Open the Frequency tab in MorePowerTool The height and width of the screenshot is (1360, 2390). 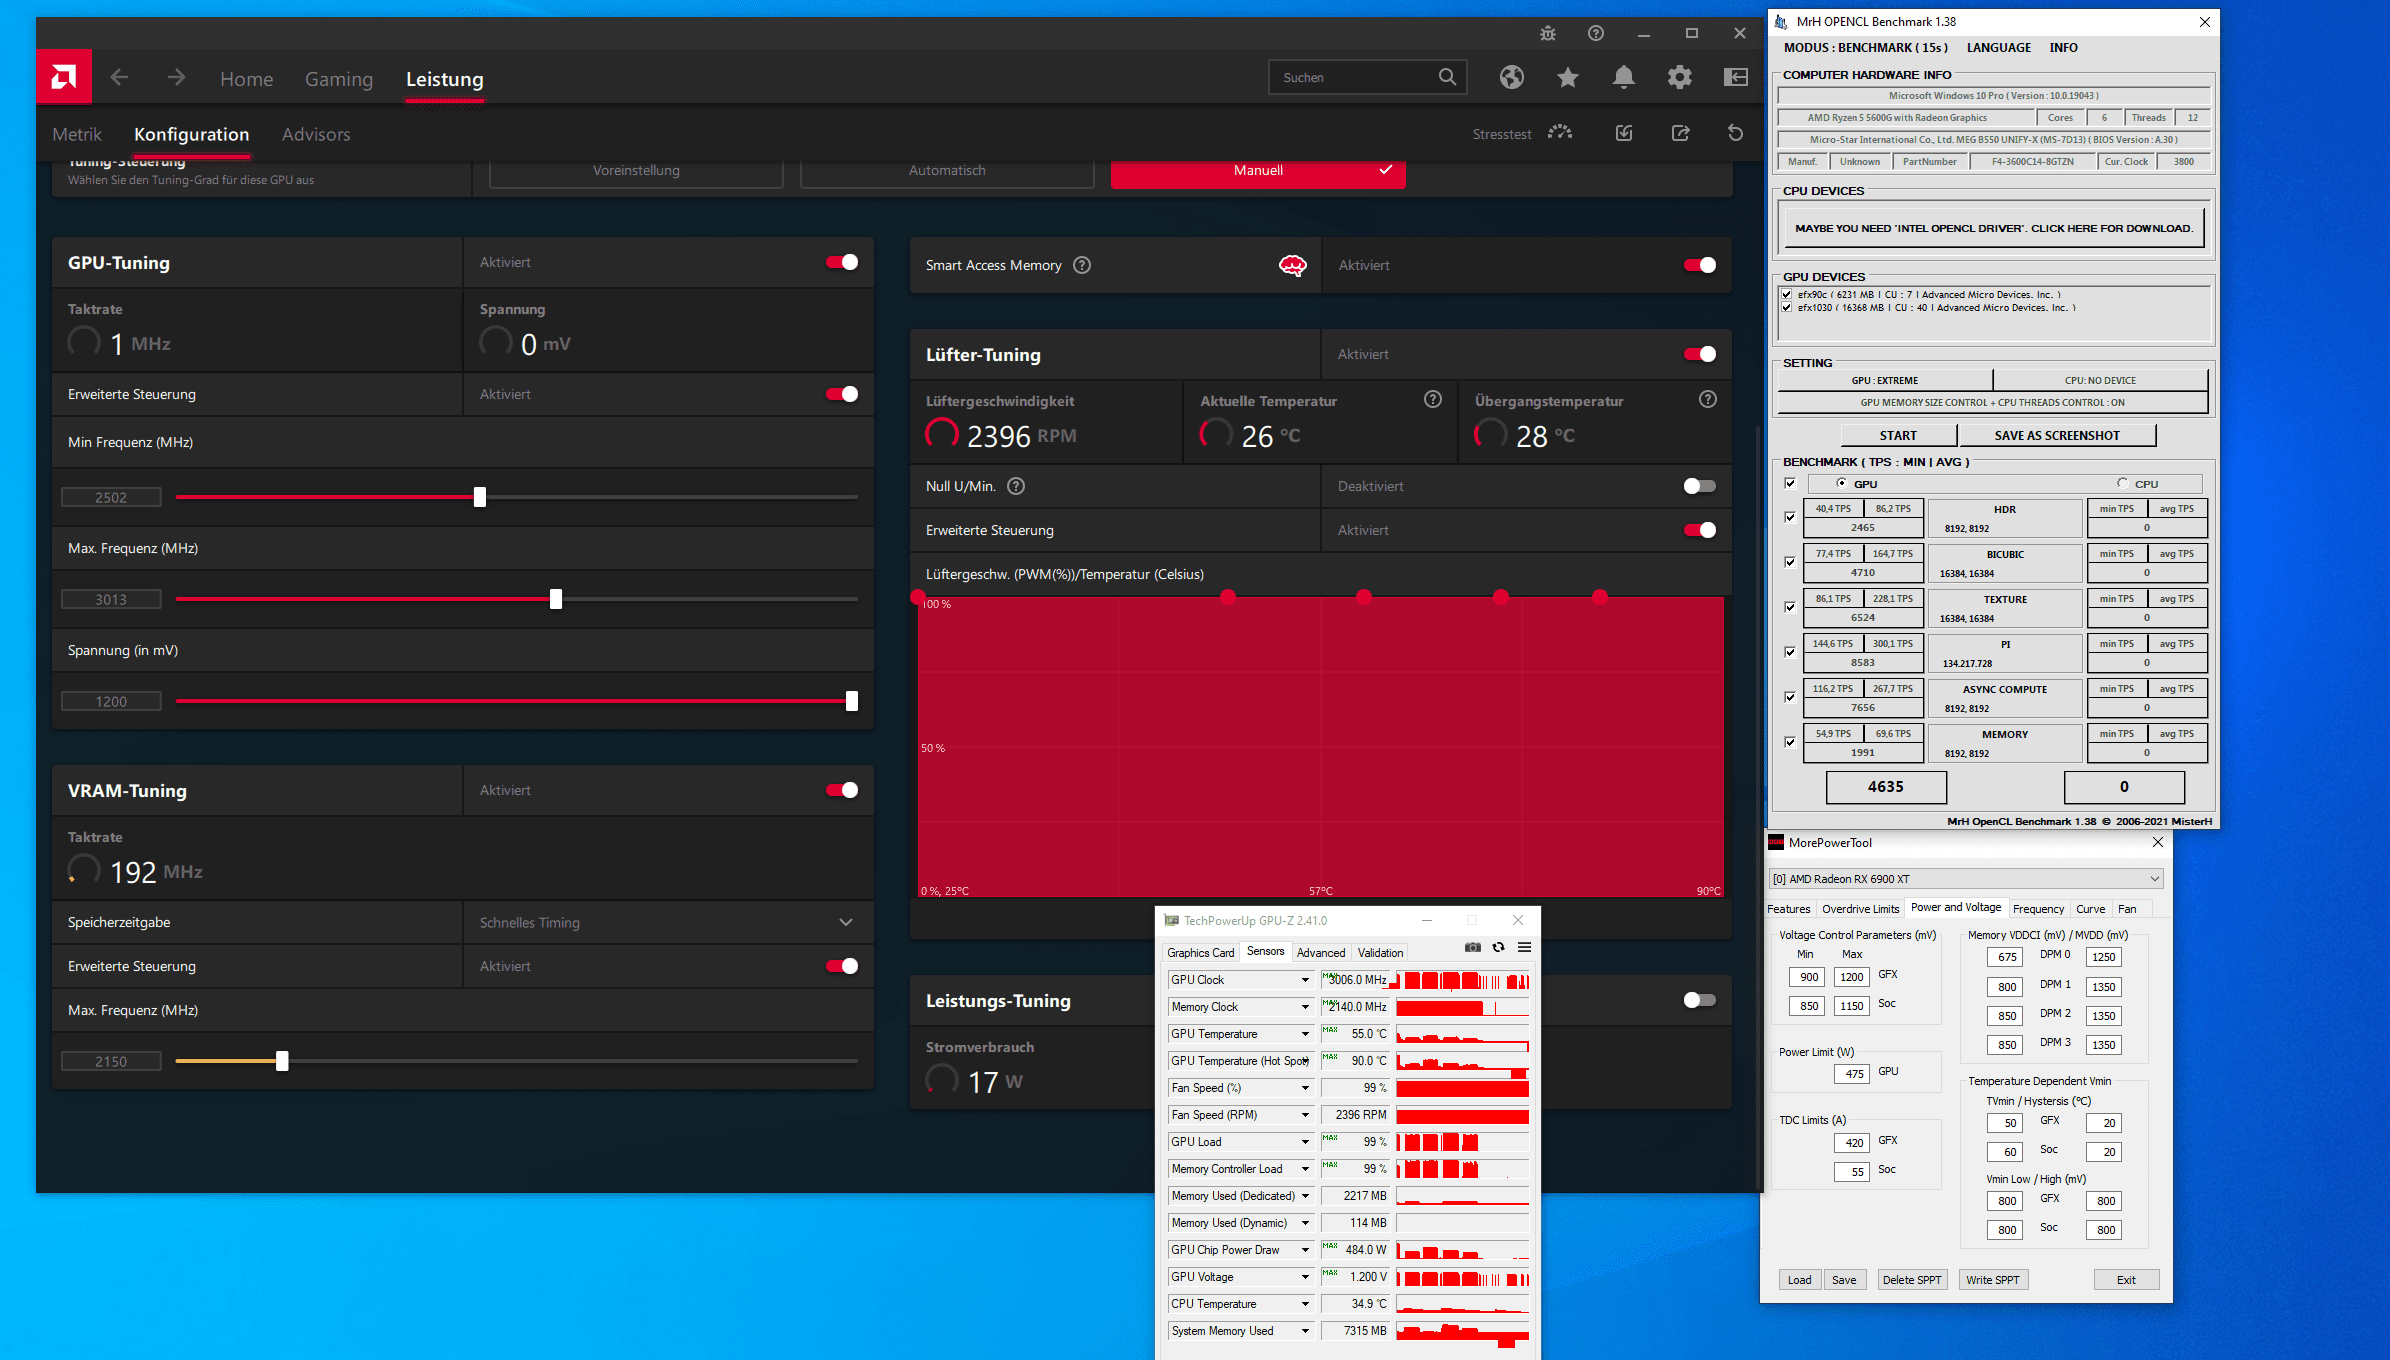click(2037, 909)
